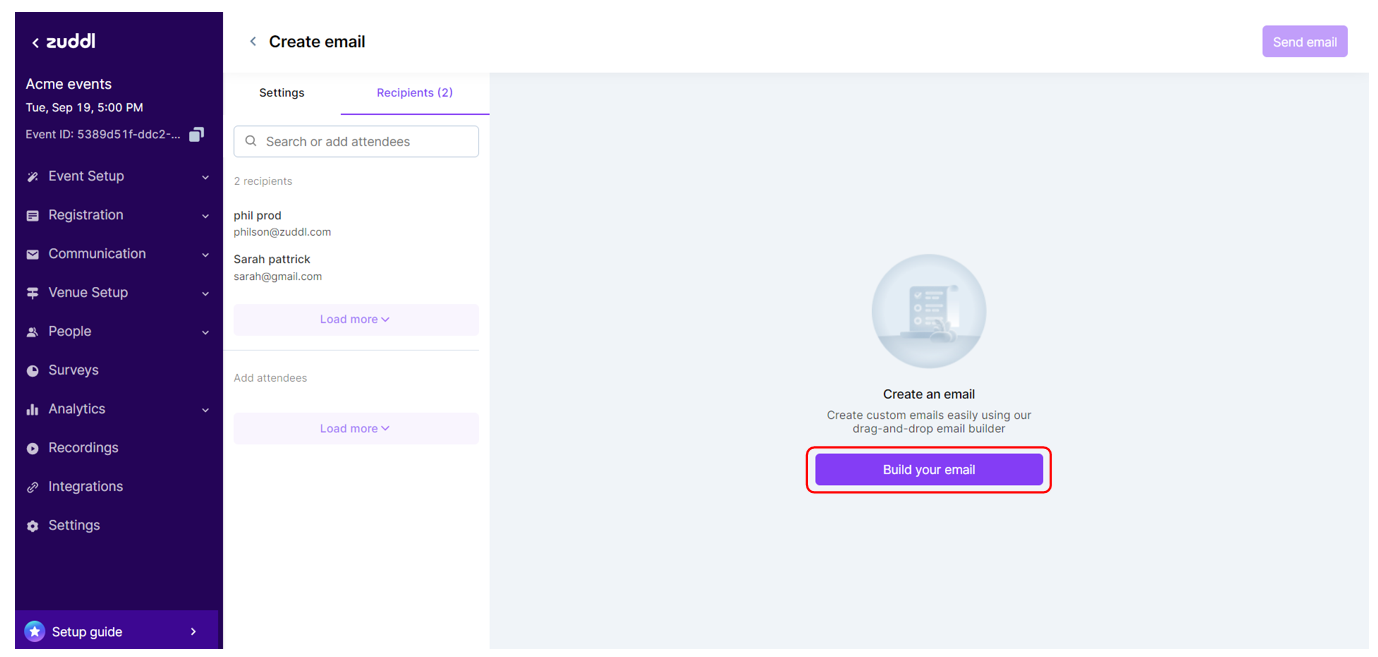This screenshot has width=1378, height=657.
Task: Load more recipients
Action: (355, 318)
